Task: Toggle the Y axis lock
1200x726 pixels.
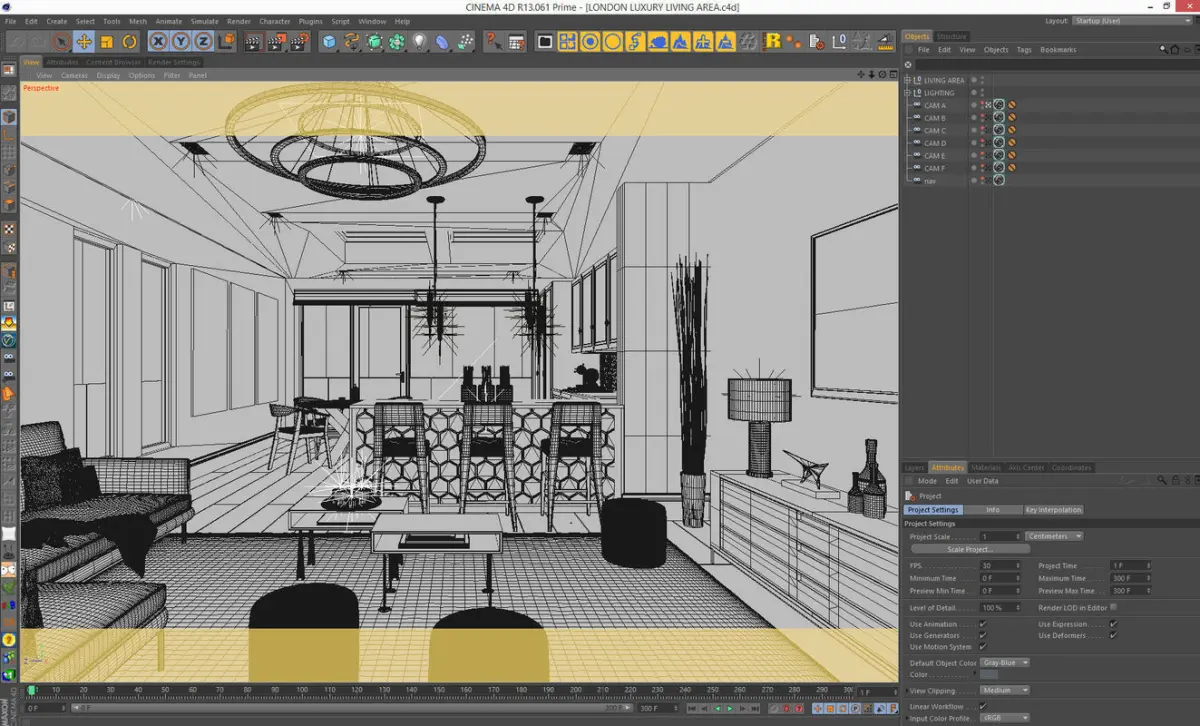Action: pos(181,42)
